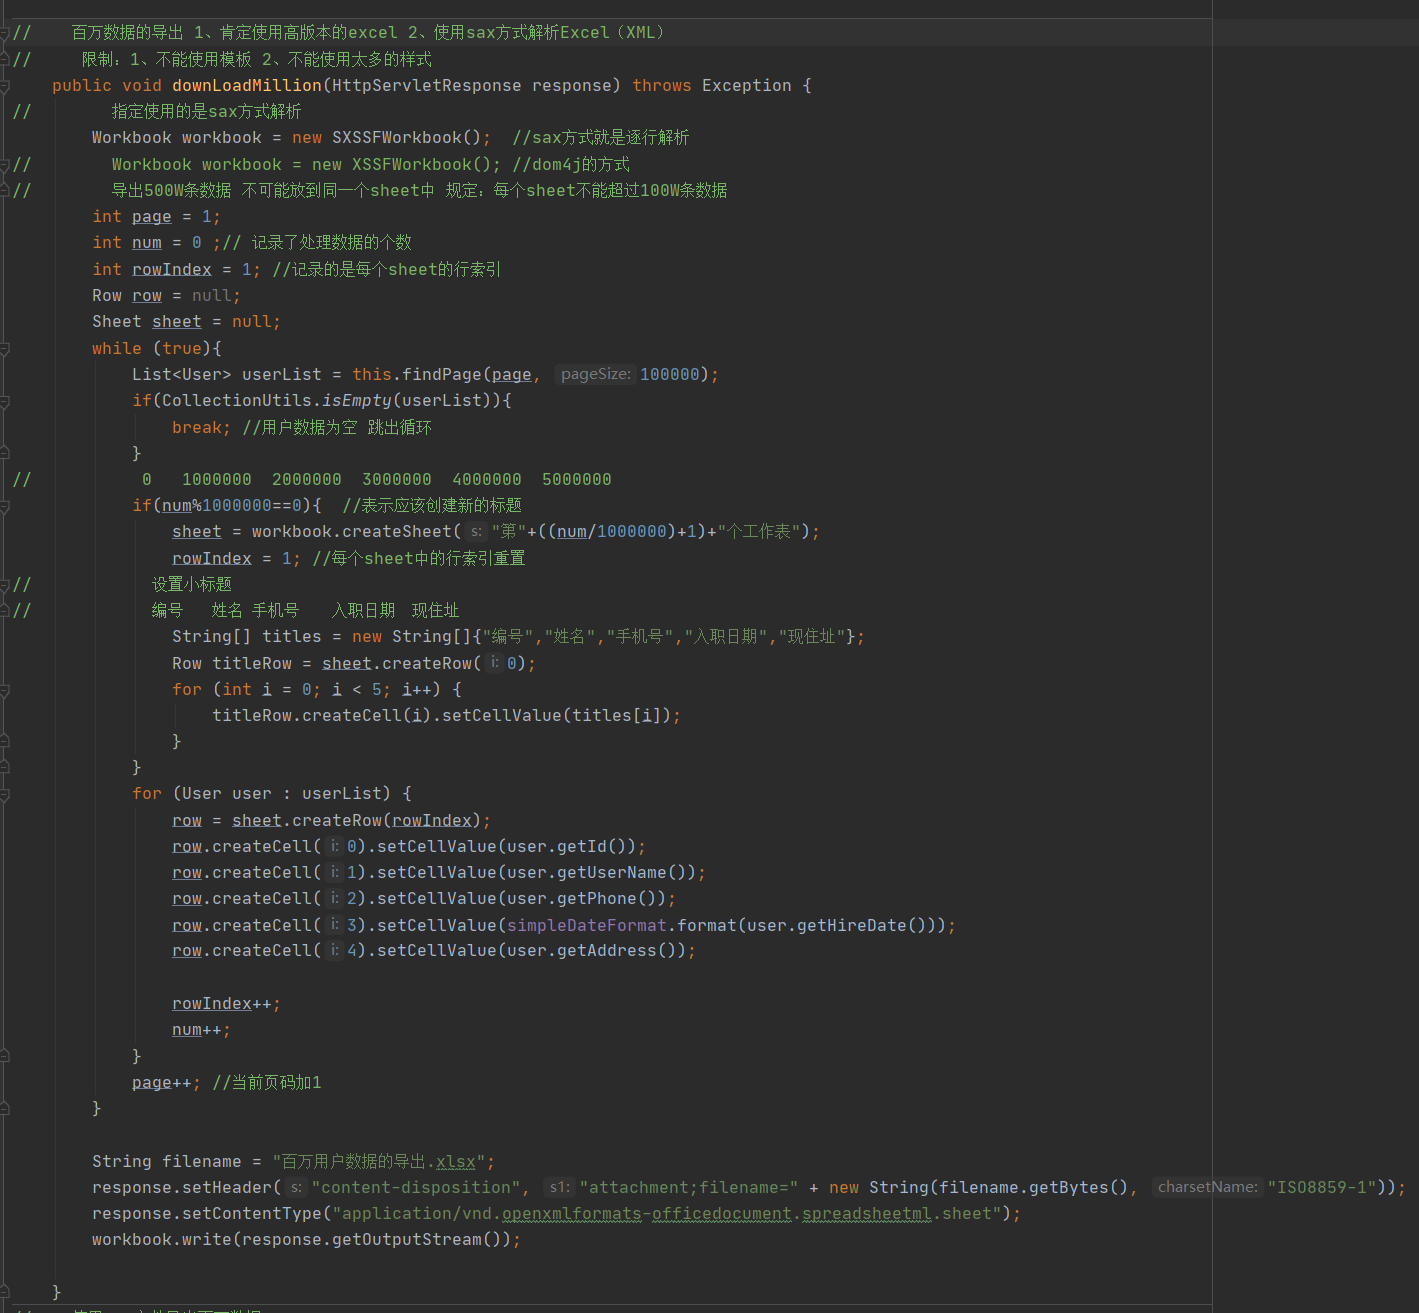Click simpleDateFormat identifier
The height and width of the screenshot is (1313, 1419).
587,926
